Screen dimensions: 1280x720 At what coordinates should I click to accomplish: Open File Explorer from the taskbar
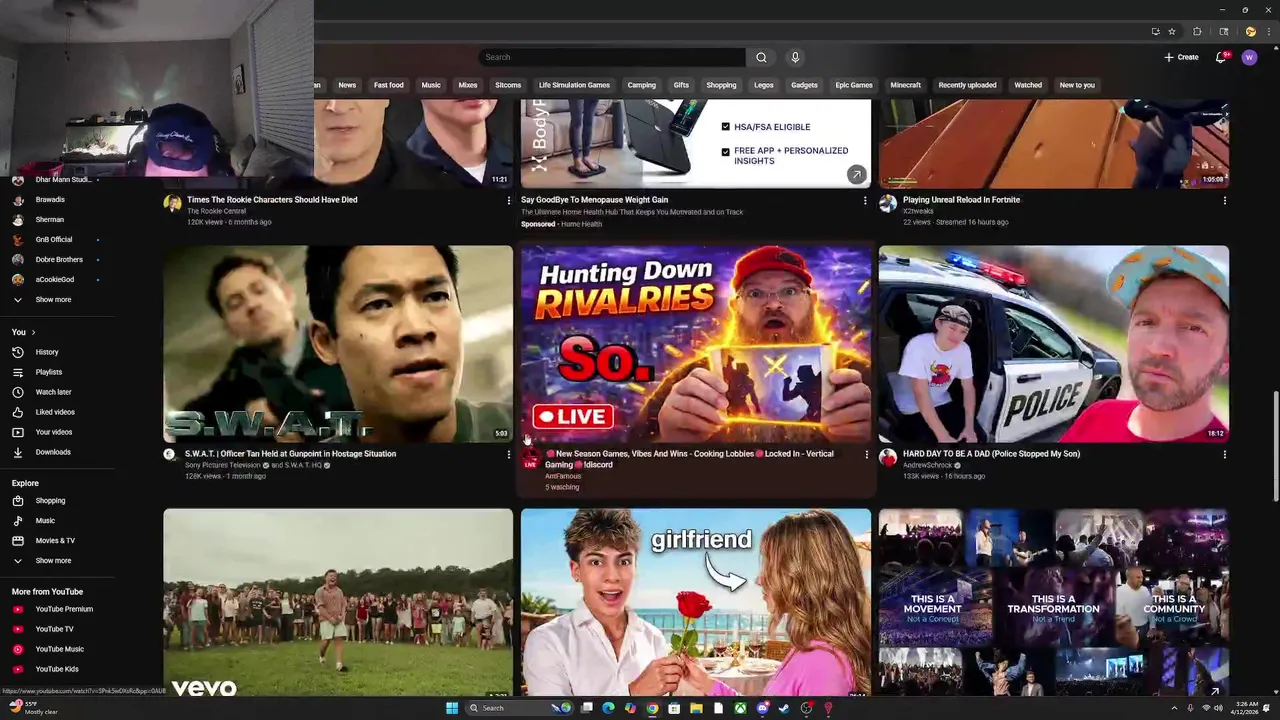[696, 708]
